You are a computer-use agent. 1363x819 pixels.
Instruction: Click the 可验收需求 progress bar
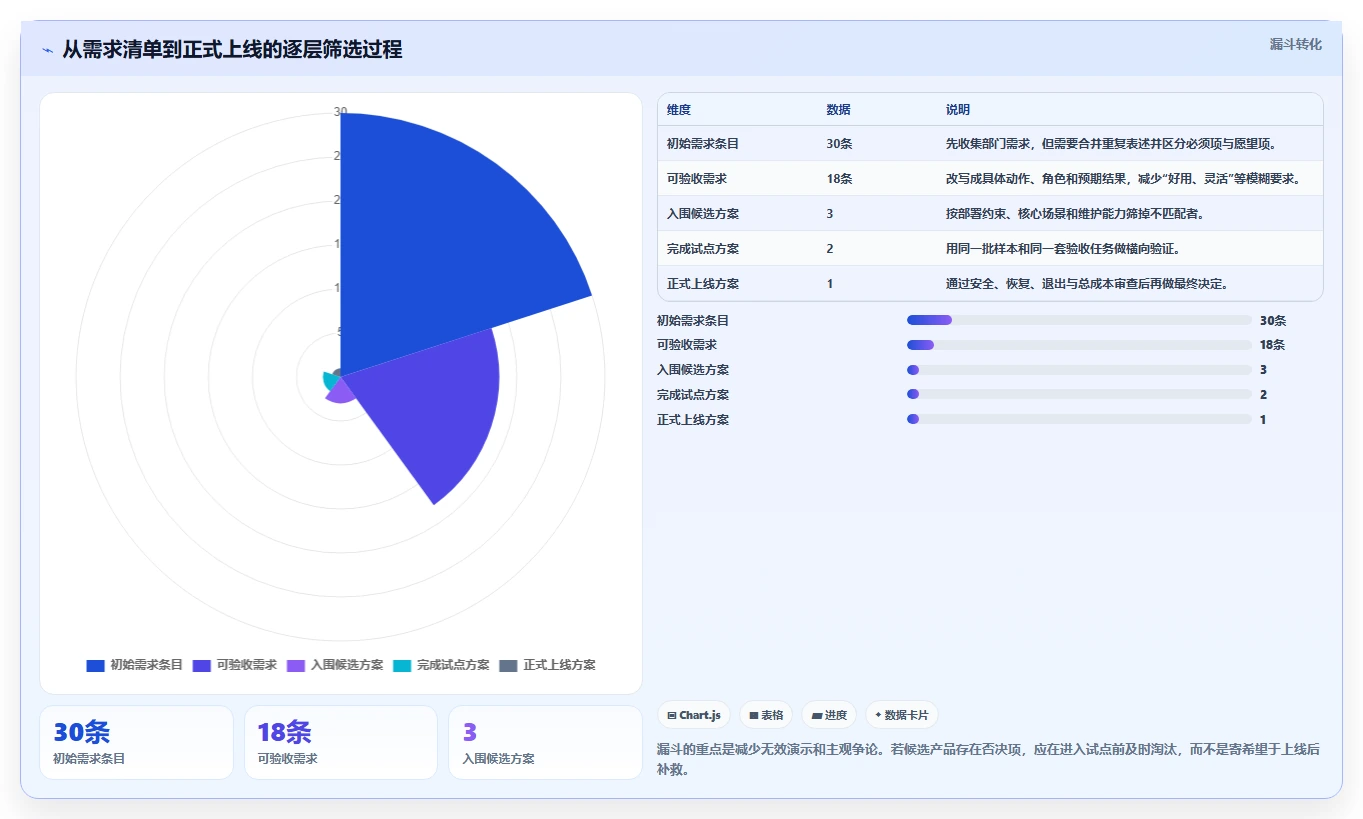(1079, 345)
